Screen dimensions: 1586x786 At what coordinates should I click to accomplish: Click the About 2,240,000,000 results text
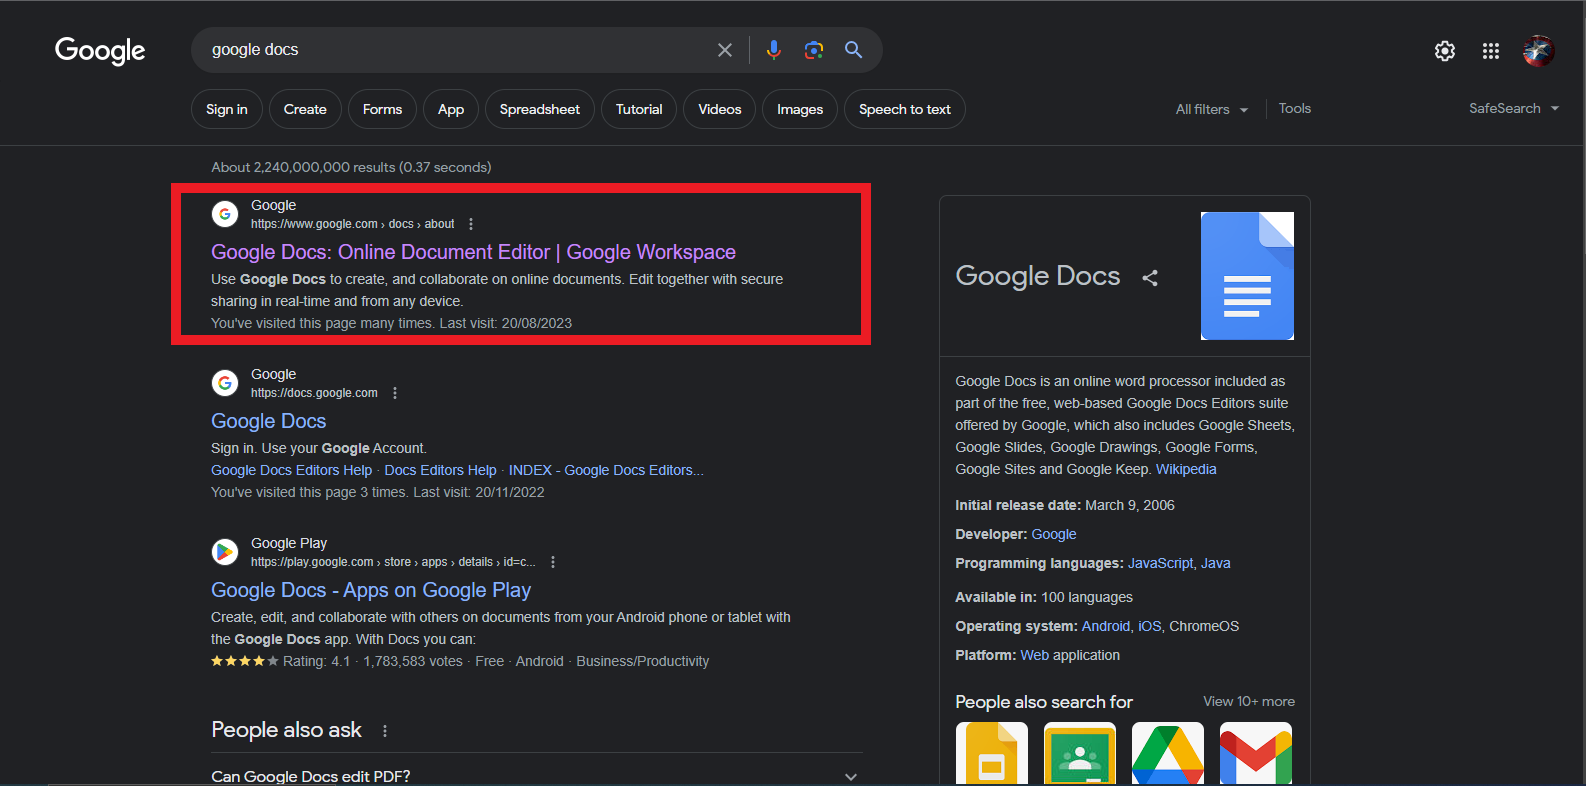point(351,167)
